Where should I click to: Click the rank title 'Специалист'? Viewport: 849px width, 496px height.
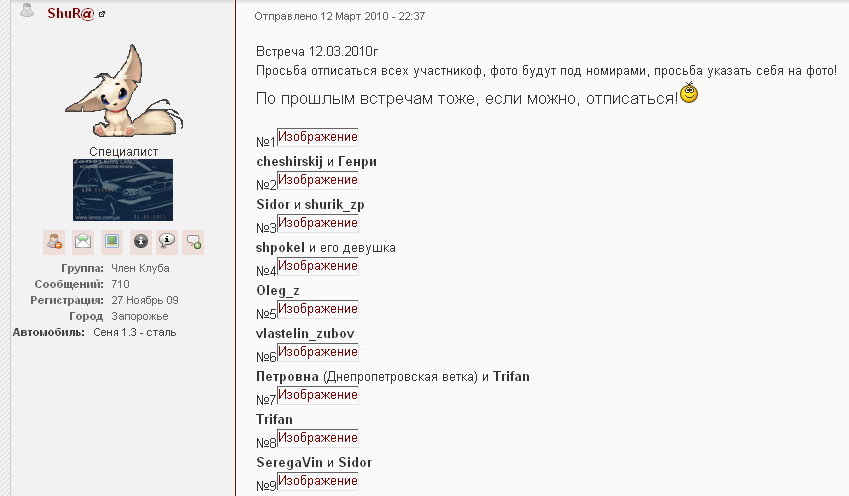point(123,152)
